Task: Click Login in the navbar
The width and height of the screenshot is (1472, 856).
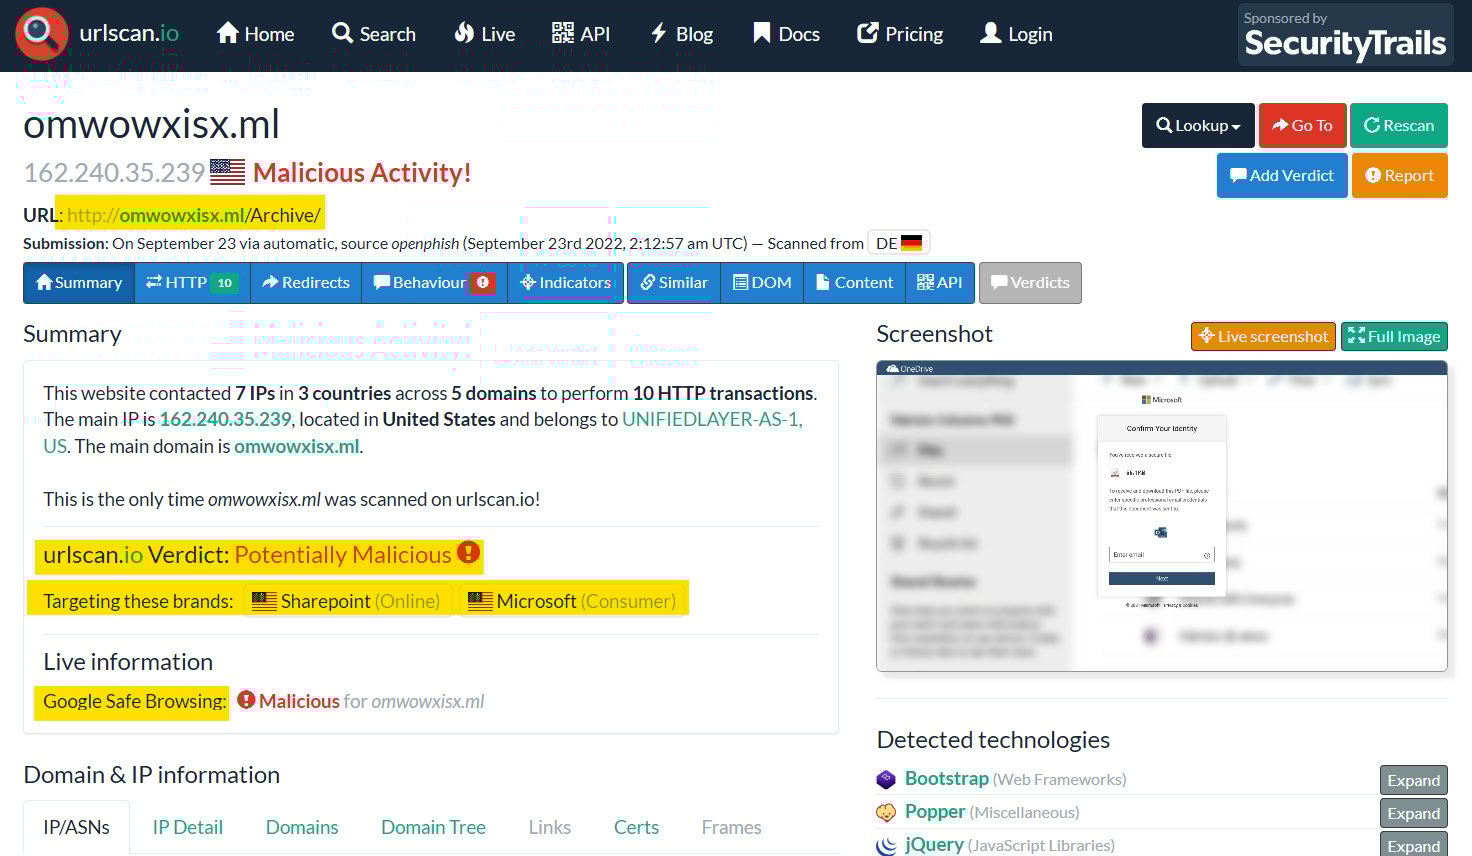Action: [x=1016, y=34]
